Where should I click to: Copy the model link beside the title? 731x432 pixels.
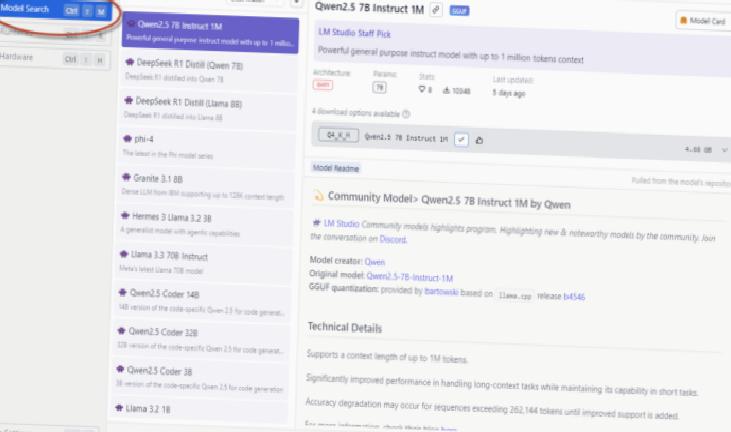tap(436, 10)
